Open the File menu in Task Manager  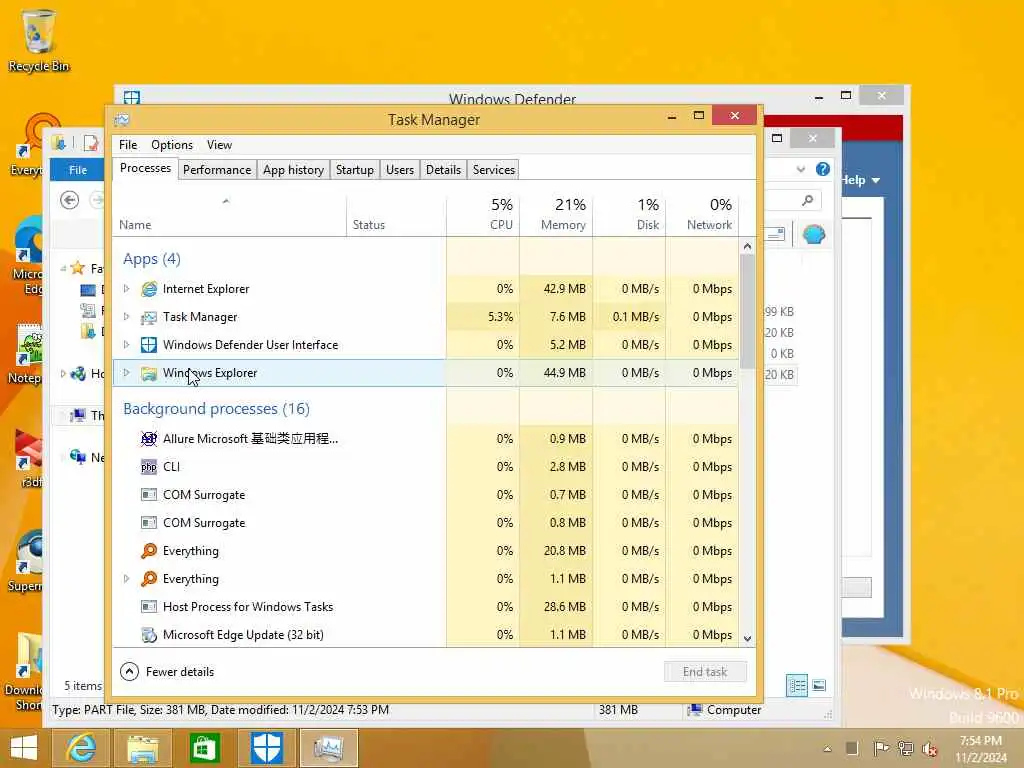point(128,145)
